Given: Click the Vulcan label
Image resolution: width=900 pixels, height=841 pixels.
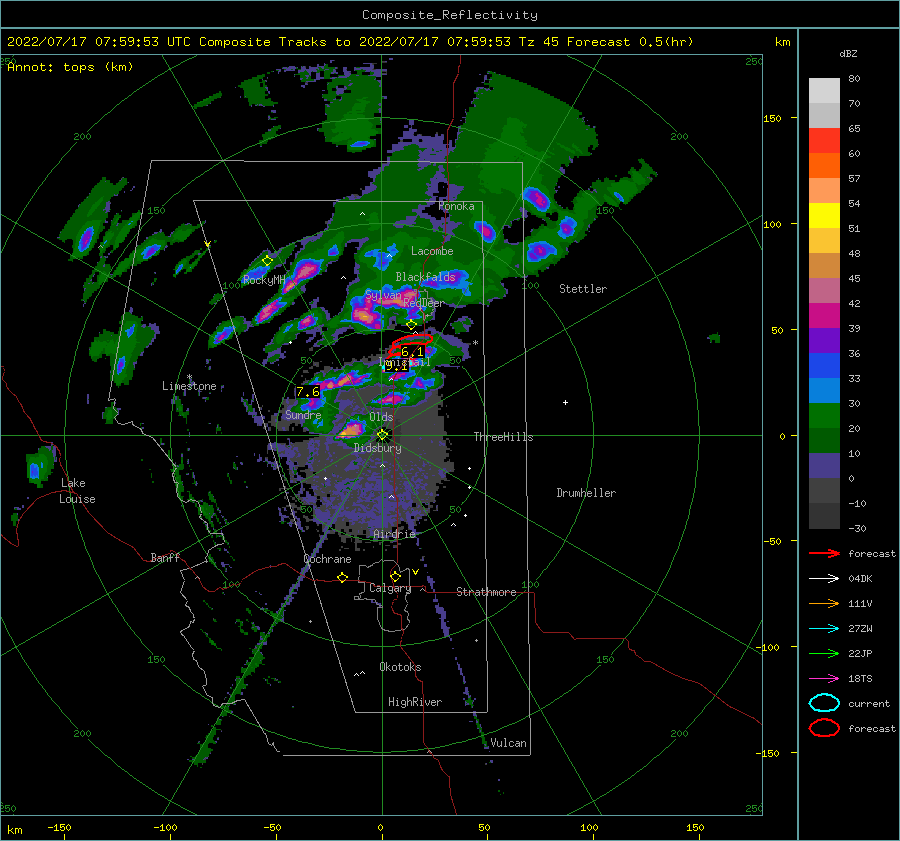Looking at the screenshot, I should (508, 742).
